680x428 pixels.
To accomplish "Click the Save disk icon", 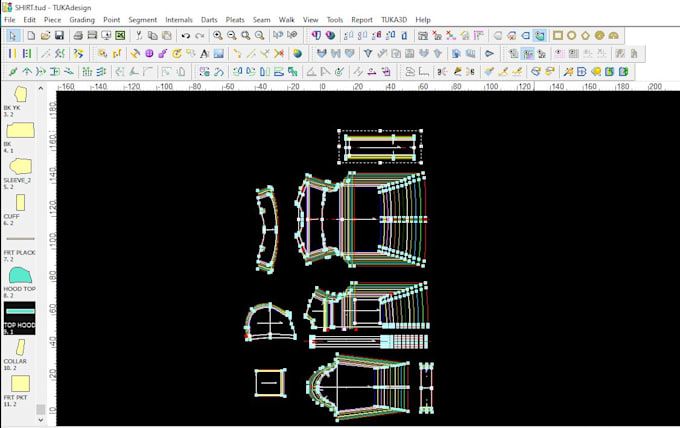I will [x=59, y=36].
